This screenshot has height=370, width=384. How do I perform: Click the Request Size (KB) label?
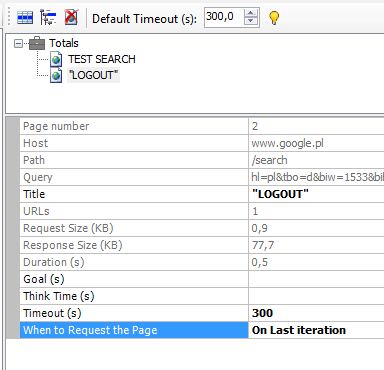click(68, 228)
